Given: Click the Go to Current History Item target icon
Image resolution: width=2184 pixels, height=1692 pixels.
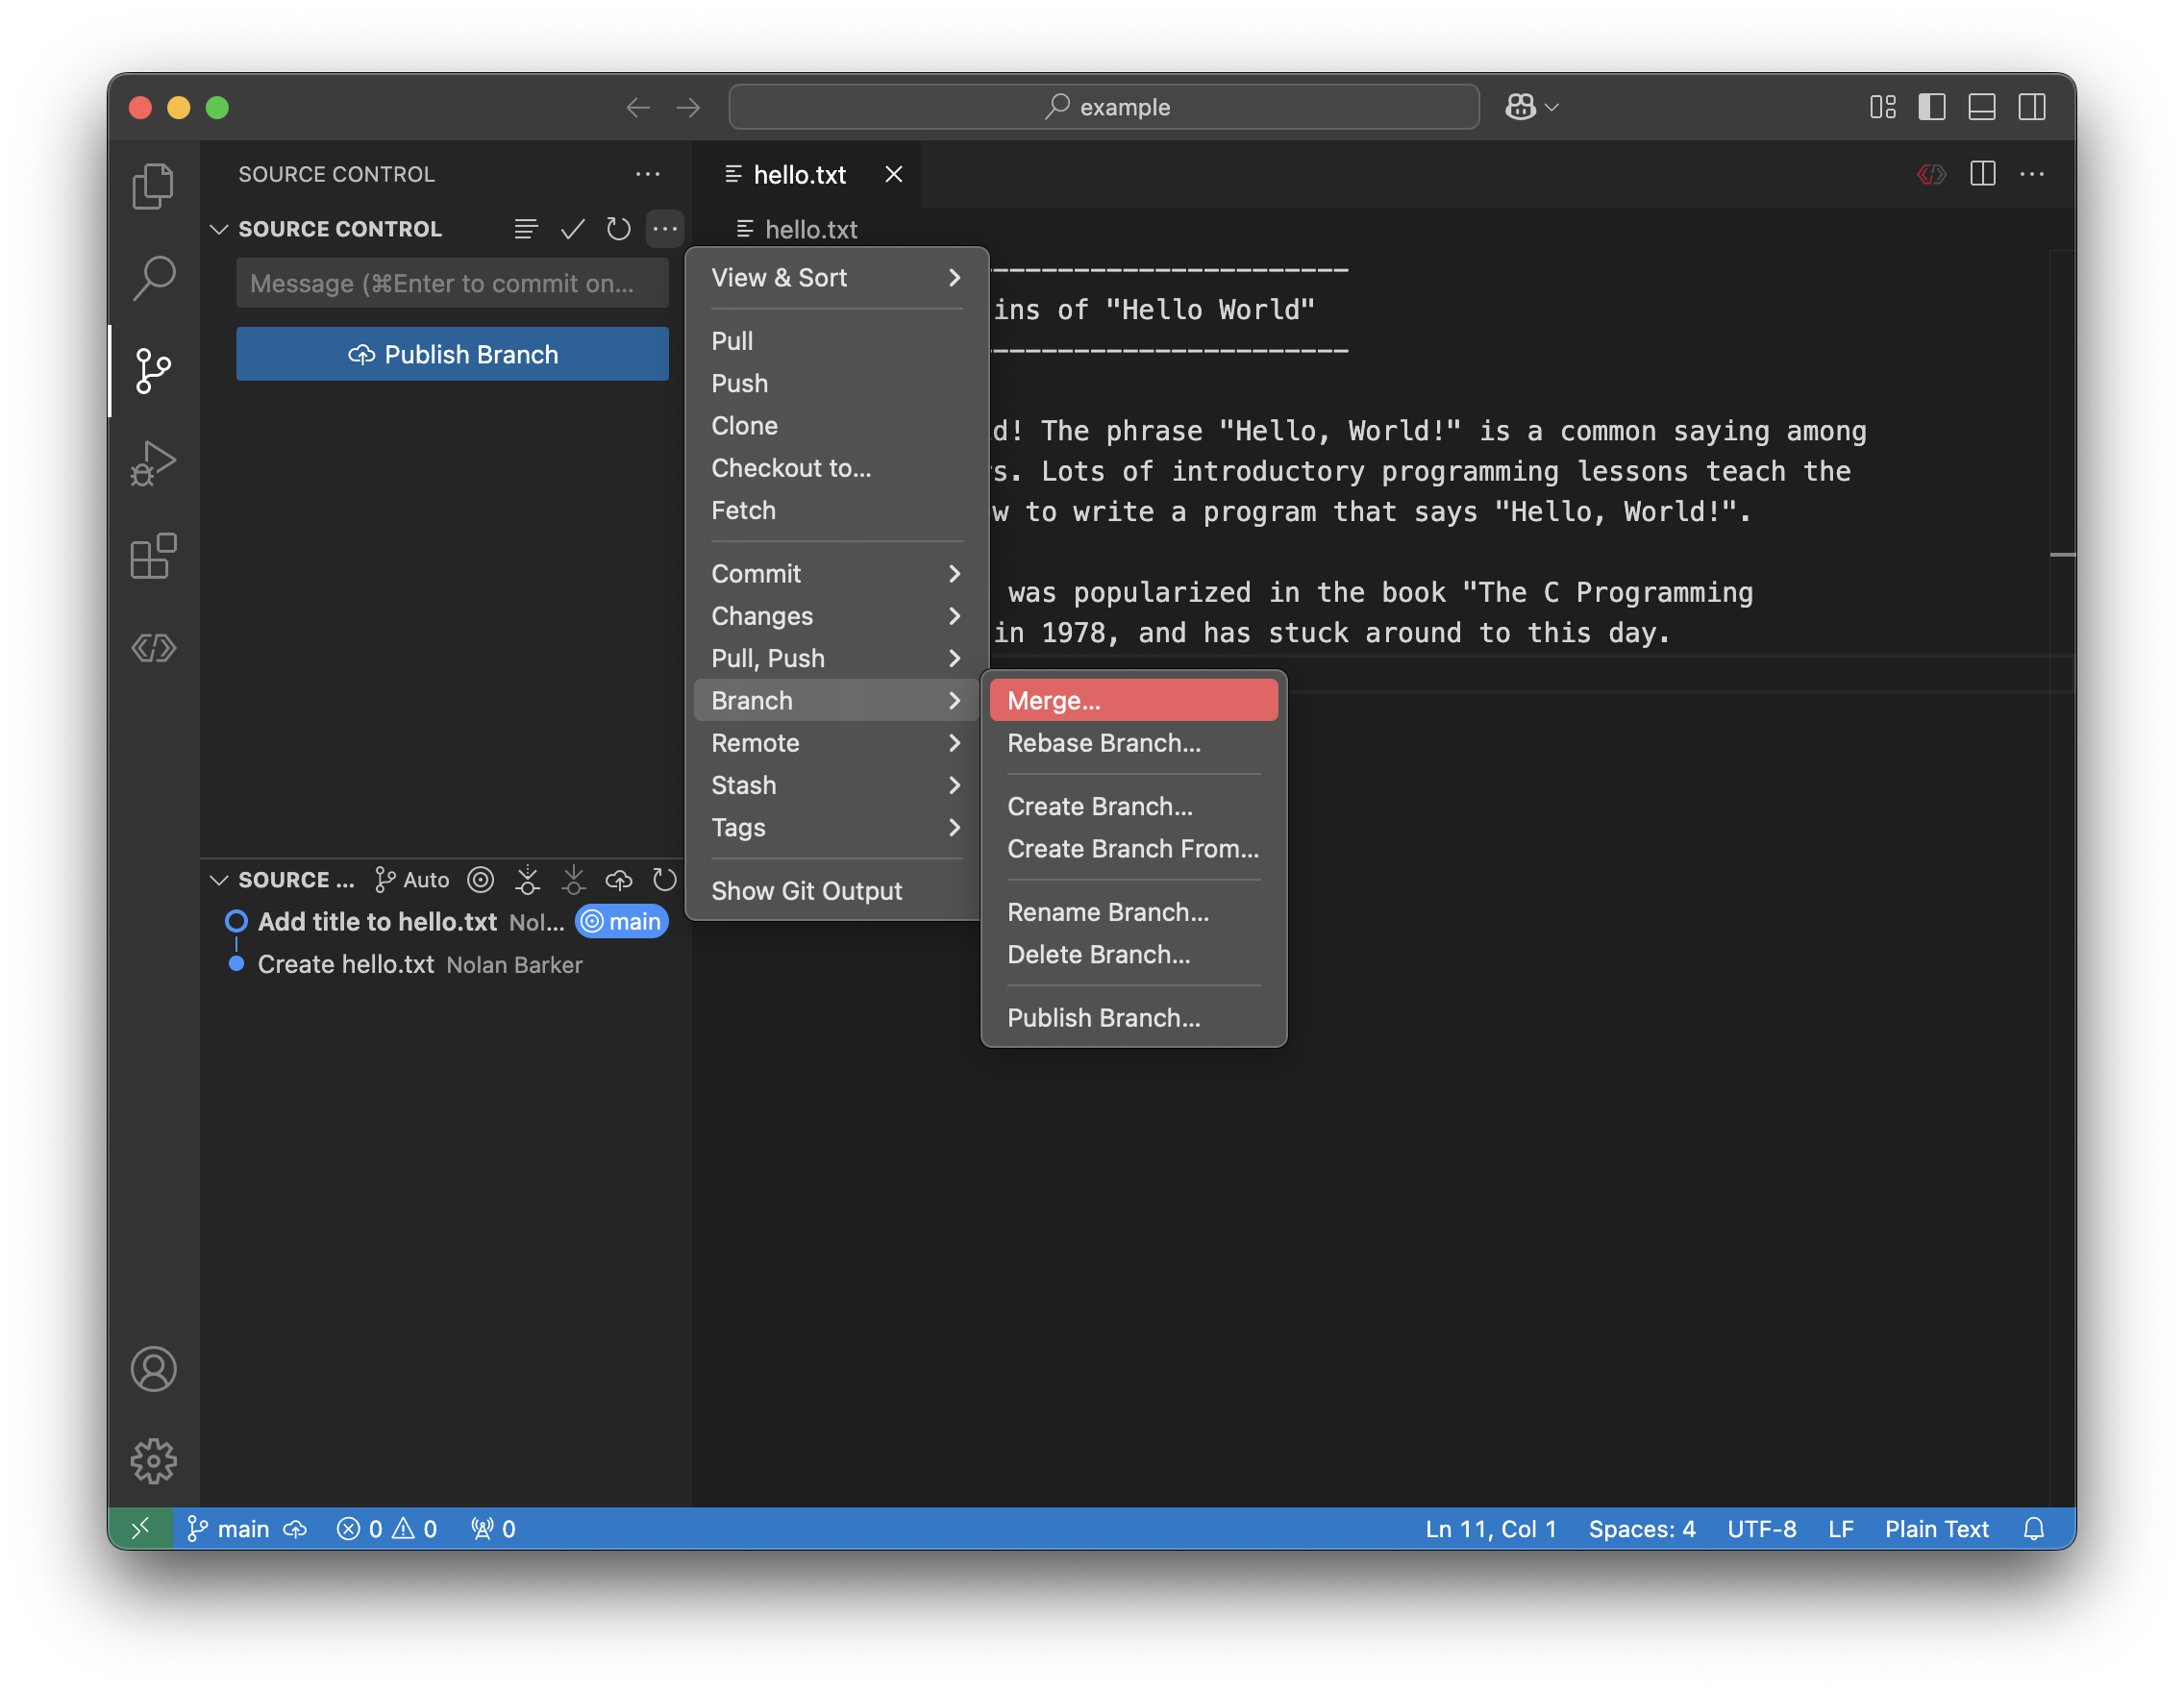Looking at the screenshot, I should 481,879.
